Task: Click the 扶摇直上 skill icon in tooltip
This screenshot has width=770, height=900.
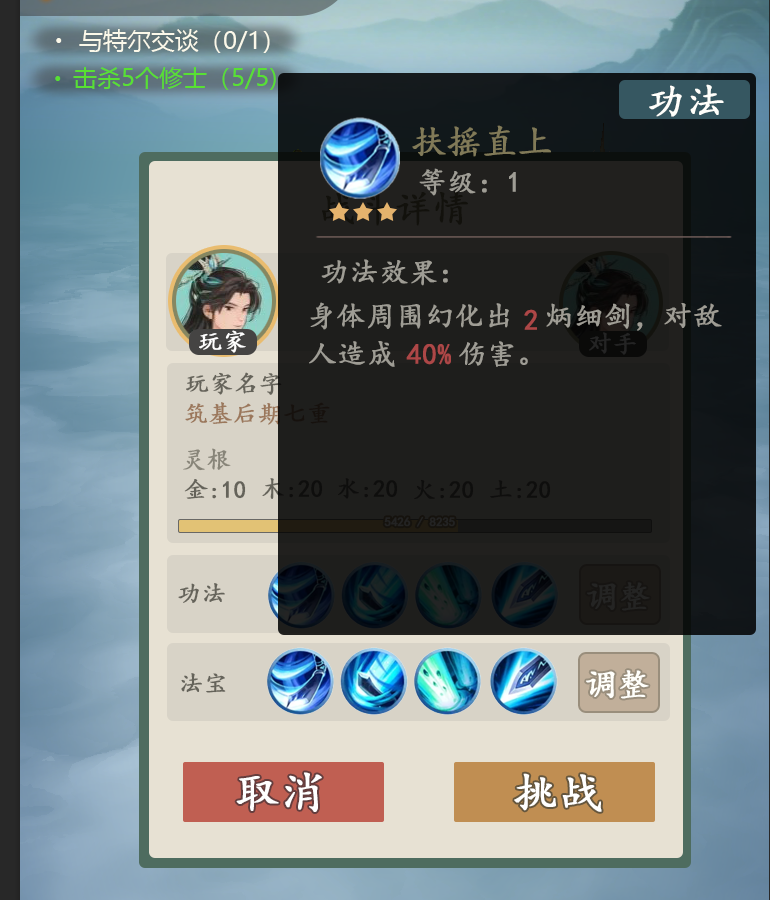Action: click(360, 157)
